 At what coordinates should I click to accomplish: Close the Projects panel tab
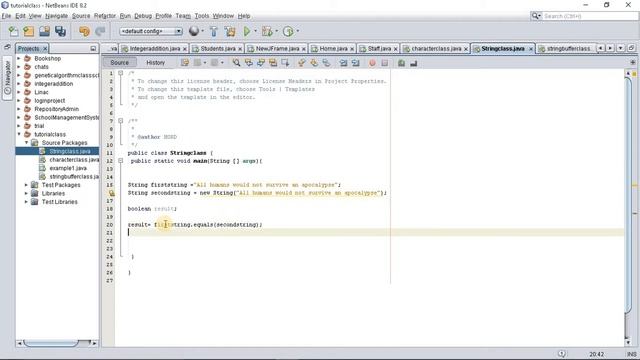click(x=45, y=49)
